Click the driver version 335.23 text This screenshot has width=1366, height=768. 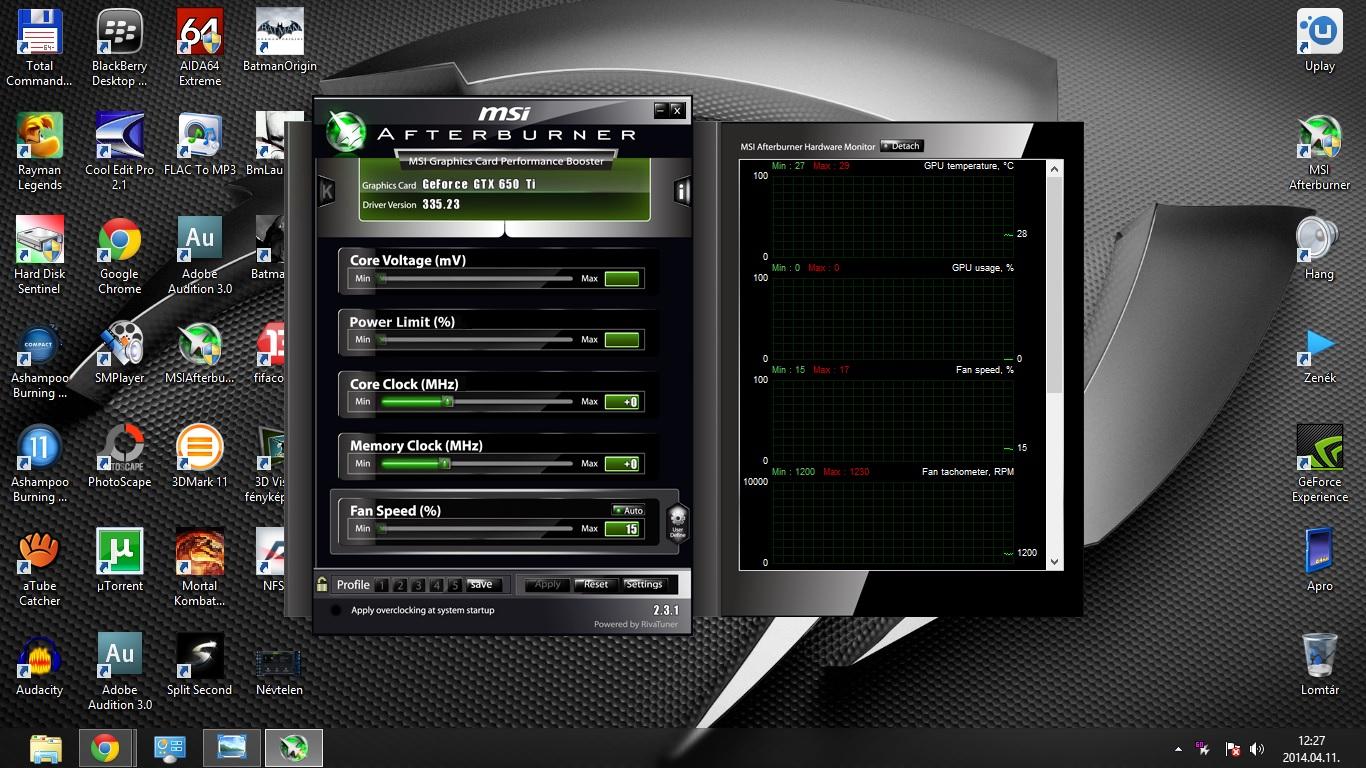coord(441,204)
